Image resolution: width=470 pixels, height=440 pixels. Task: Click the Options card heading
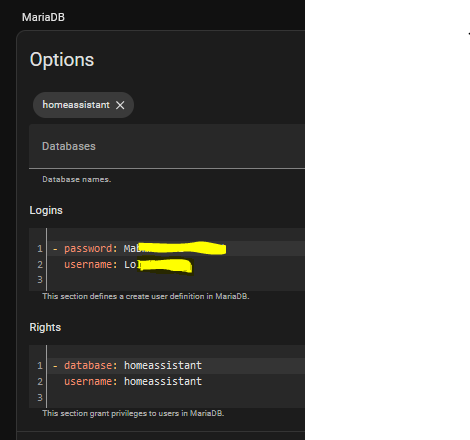pos(62,60)
